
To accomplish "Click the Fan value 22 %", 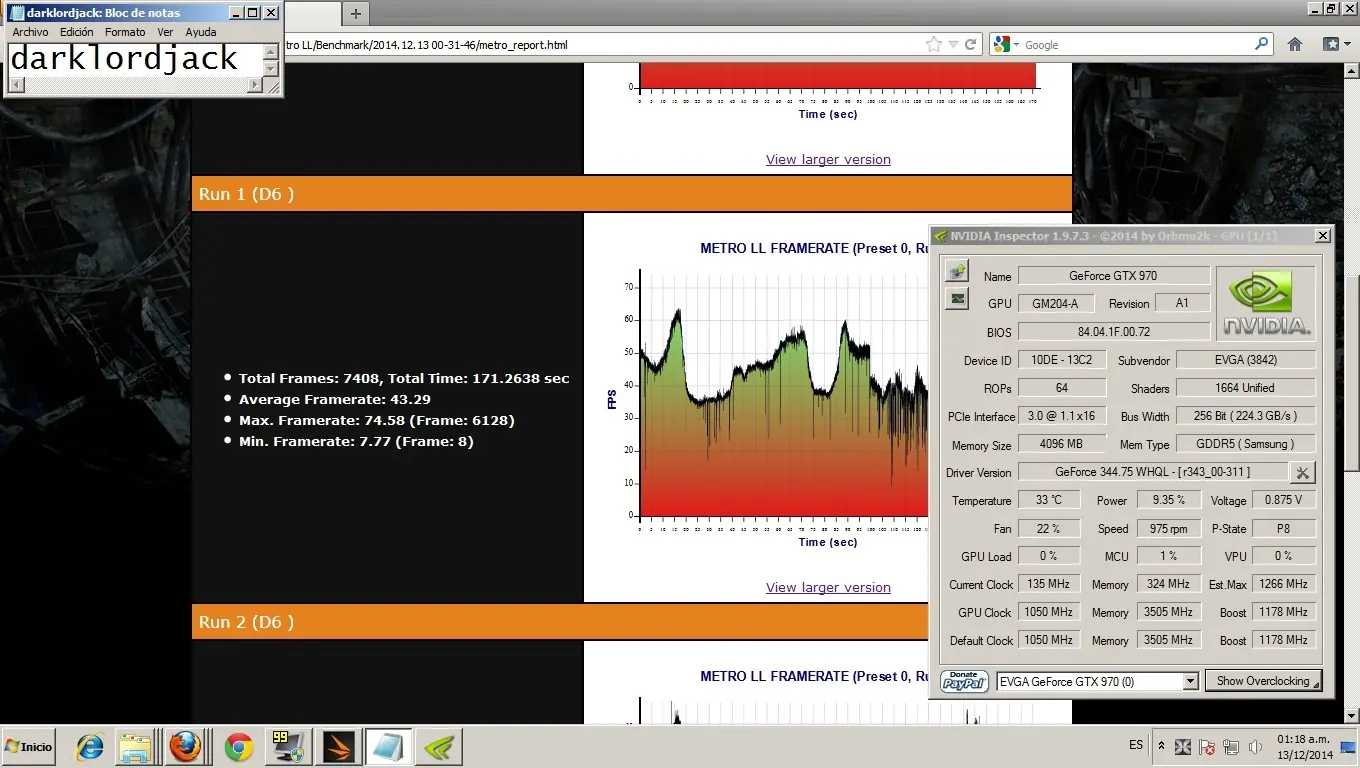I will point(1048,528).
